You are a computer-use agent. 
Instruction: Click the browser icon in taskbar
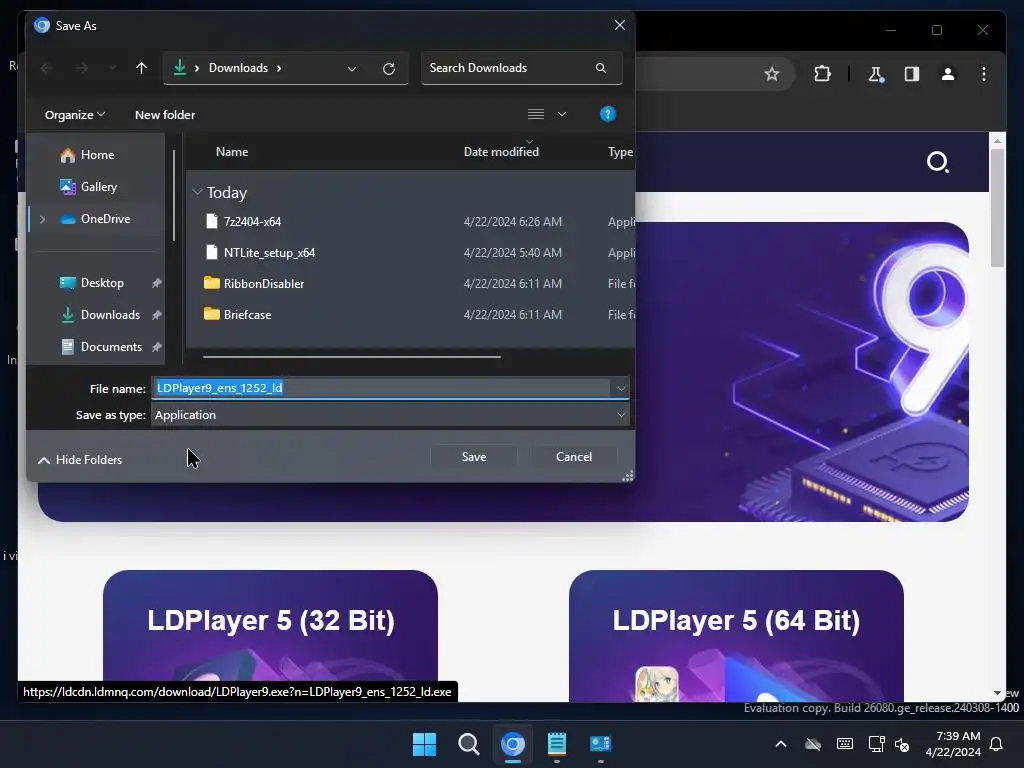[513, 744]
